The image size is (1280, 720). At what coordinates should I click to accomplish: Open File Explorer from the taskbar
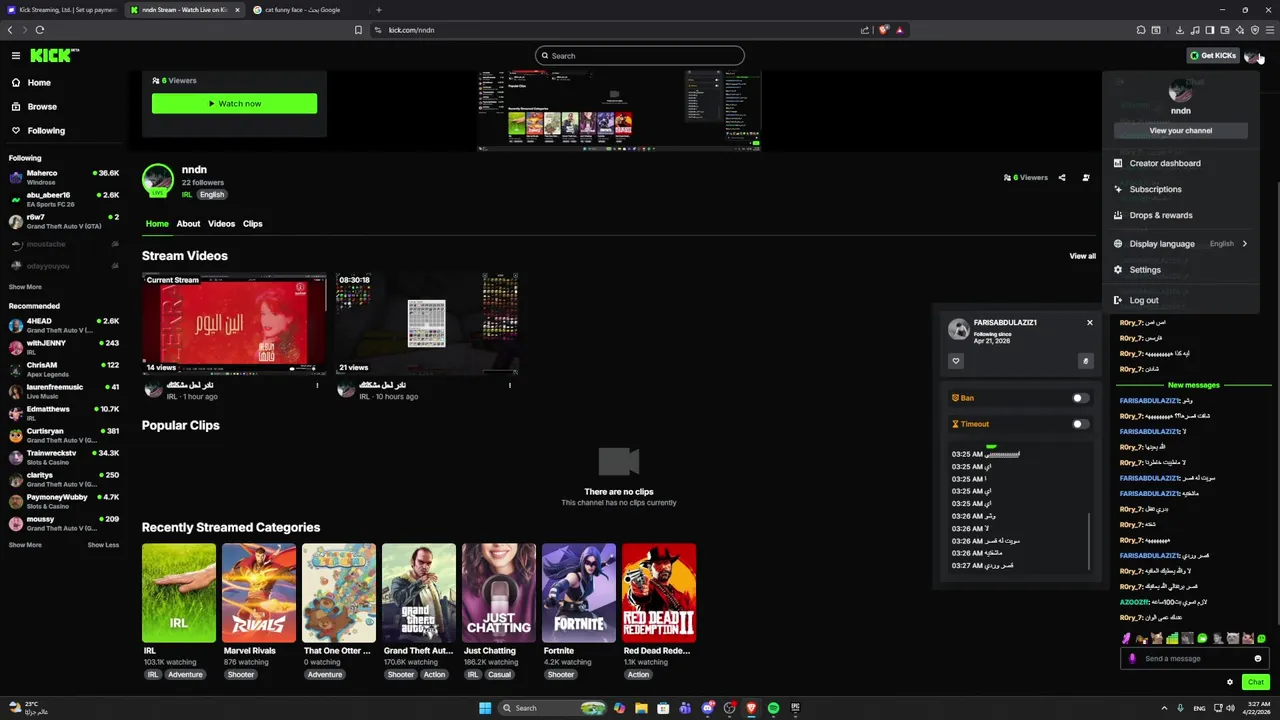click(x=641, y=708)
